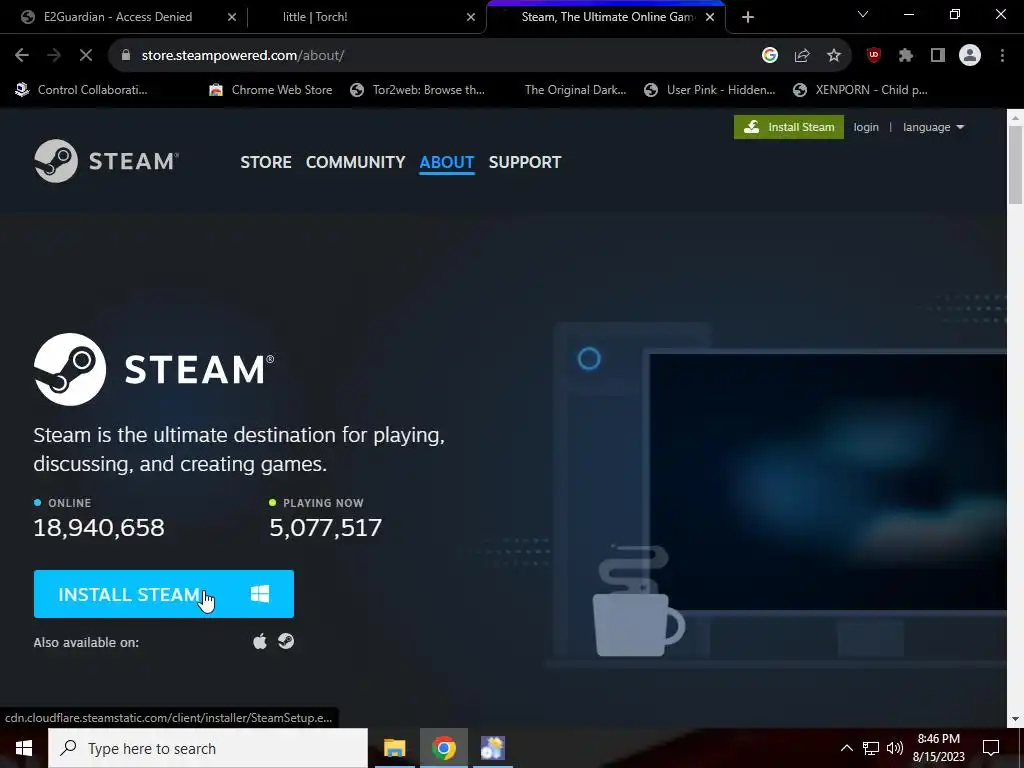Click the page vertical scrollbar thumb
Screen dimensions: 1024x768
coord(1015,165)
